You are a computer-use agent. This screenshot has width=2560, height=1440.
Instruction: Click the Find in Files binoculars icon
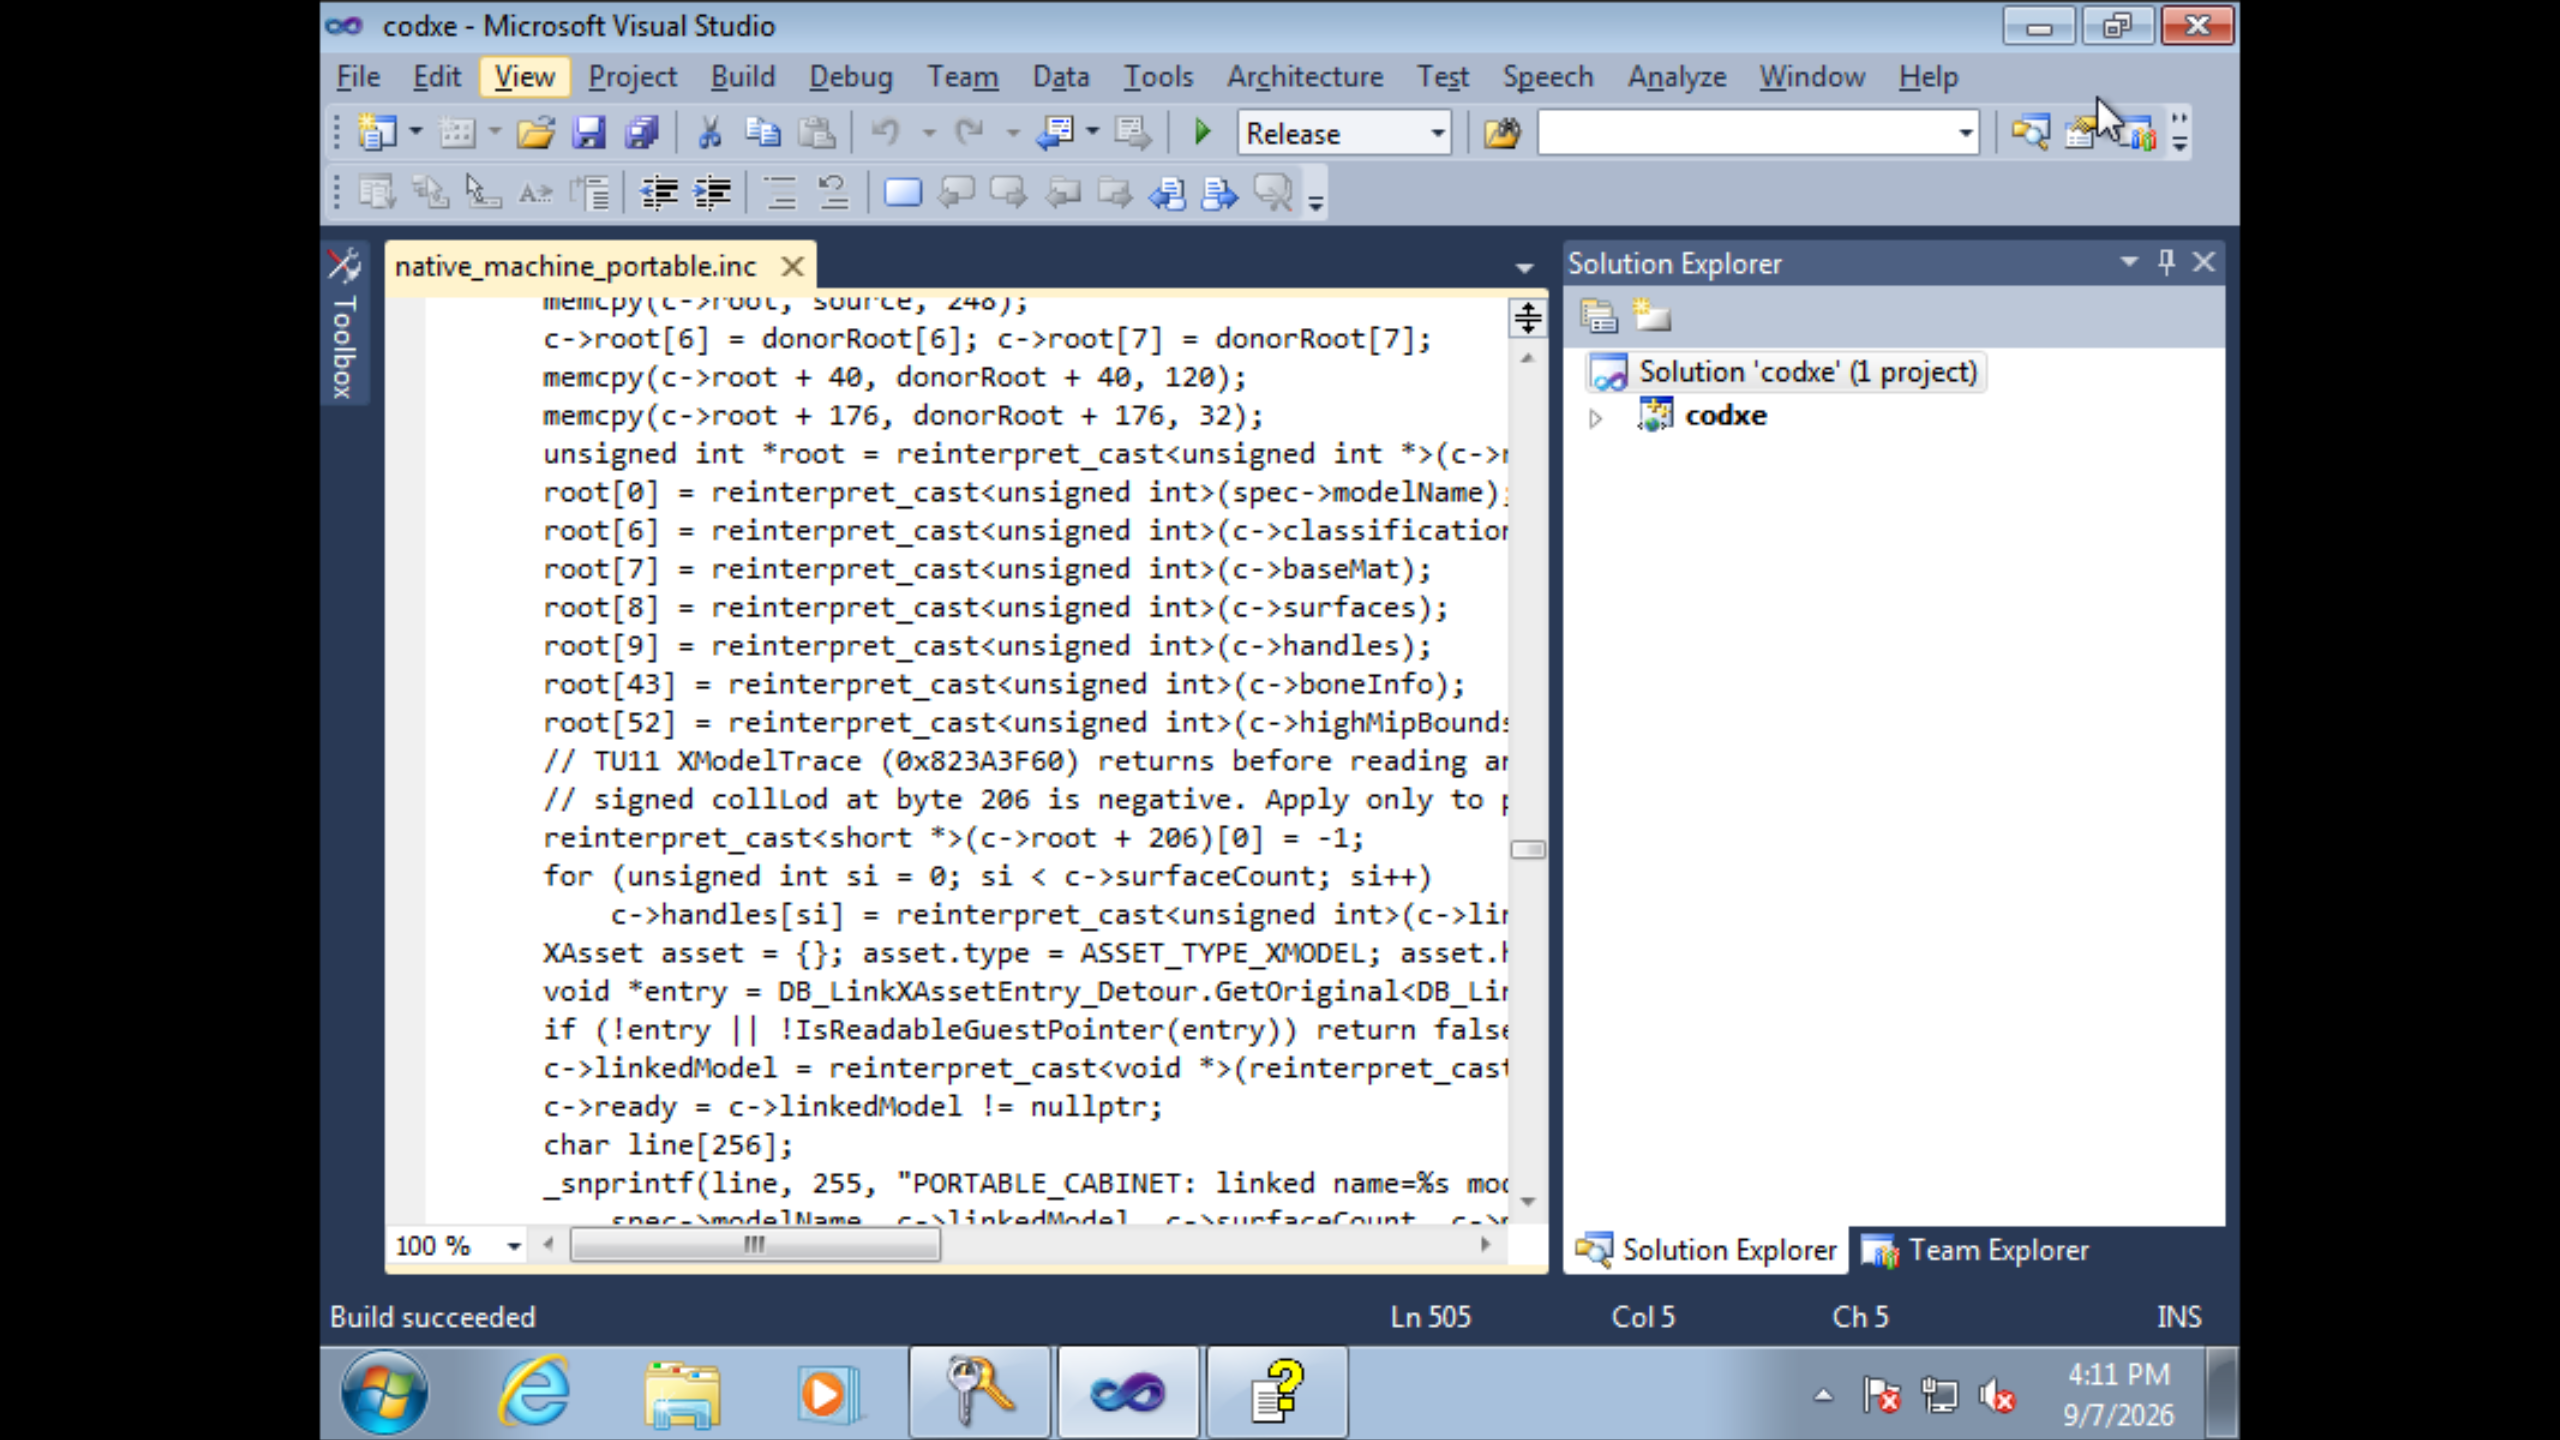(1502, 132)
